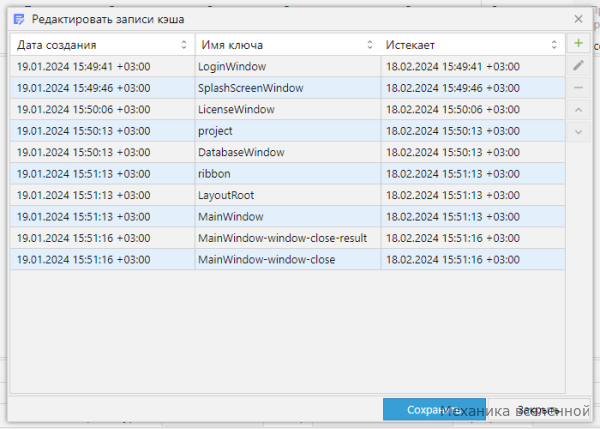The image size is (600, 429).
Task: Click the pencil edit-entry icon
Action: [578, 65]
